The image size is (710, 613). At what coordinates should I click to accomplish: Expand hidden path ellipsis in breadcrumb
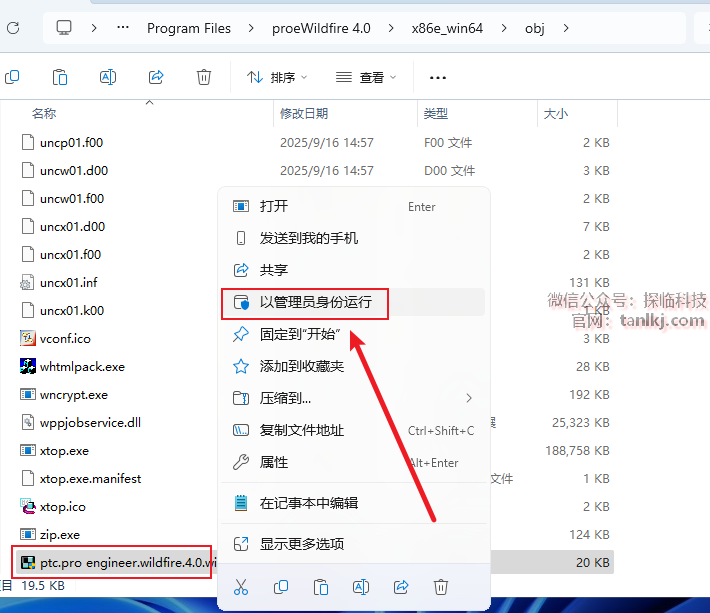click(123, 28)
